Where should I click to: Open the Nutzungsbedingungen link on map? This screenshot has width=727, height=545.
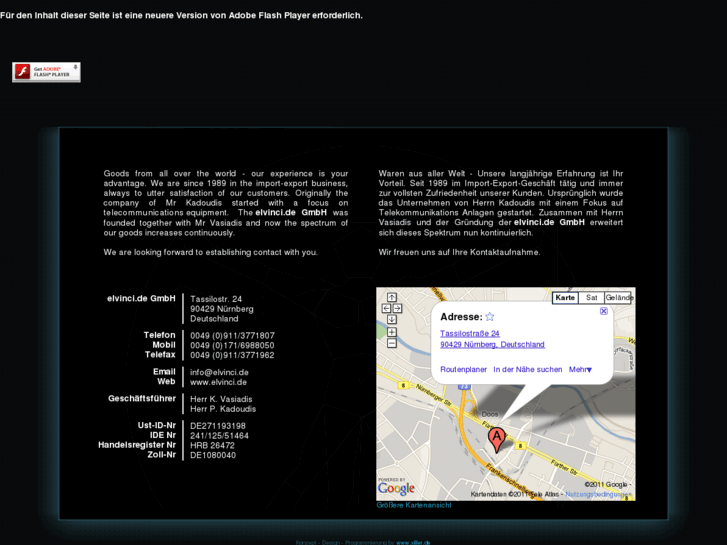click(598, 494)
